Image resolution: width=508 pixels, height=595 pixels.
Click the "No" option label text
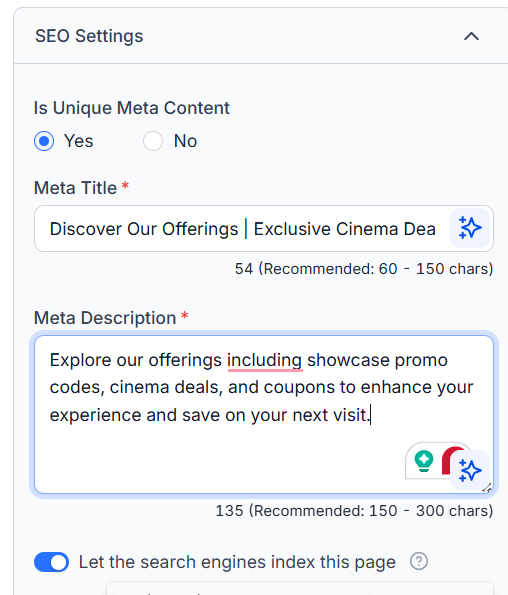pyautogui.click(x=186, y=141)
